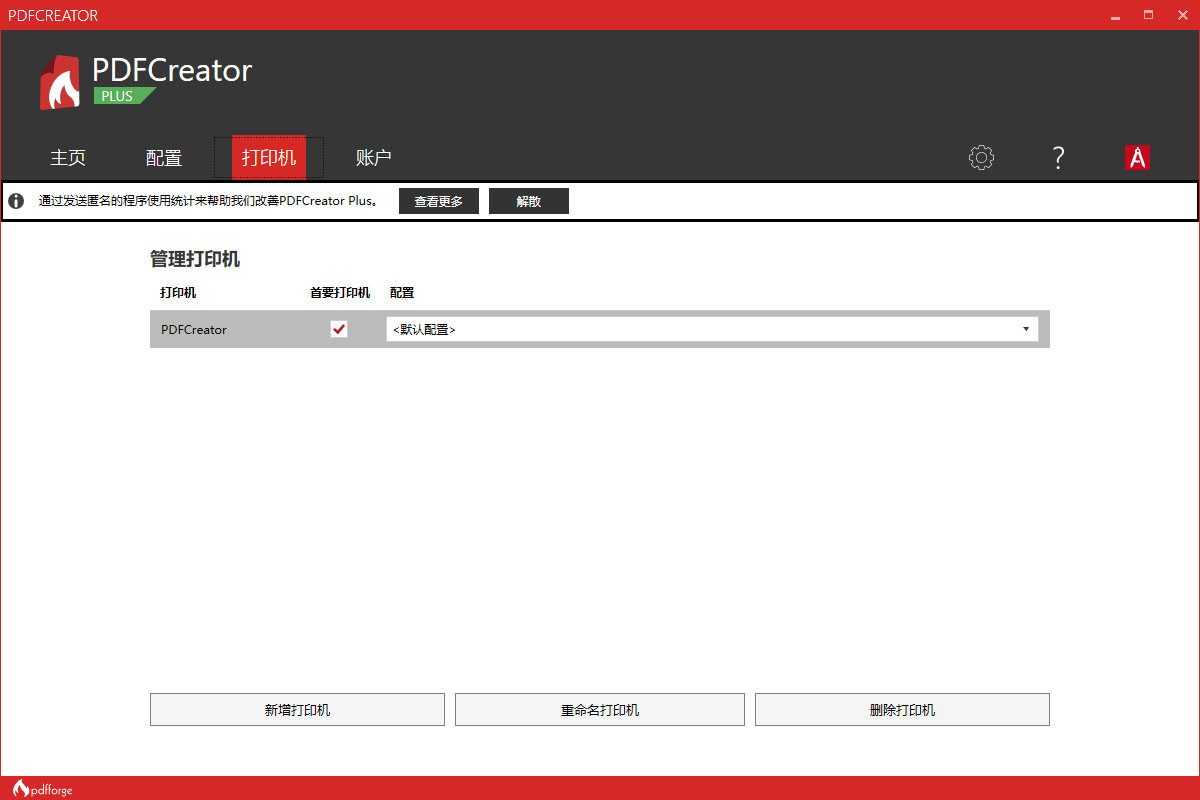
Task: Switch to the 配置 tab
Action: 164,158
